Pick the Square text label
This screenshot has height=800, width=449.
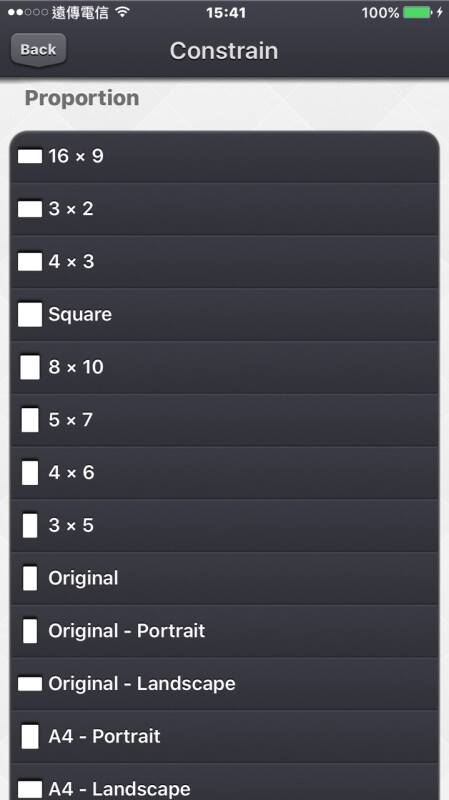80,315
